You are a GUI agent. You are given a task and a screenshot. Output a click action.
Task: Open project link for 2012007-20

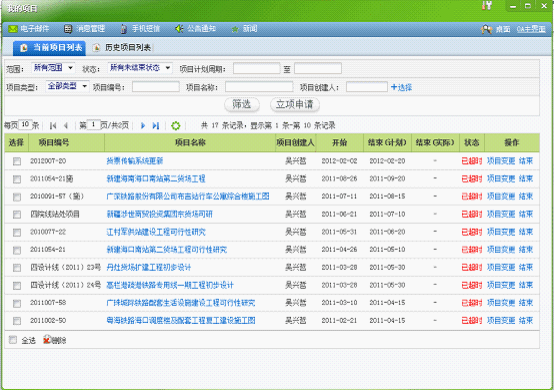(x=135, y=161)
